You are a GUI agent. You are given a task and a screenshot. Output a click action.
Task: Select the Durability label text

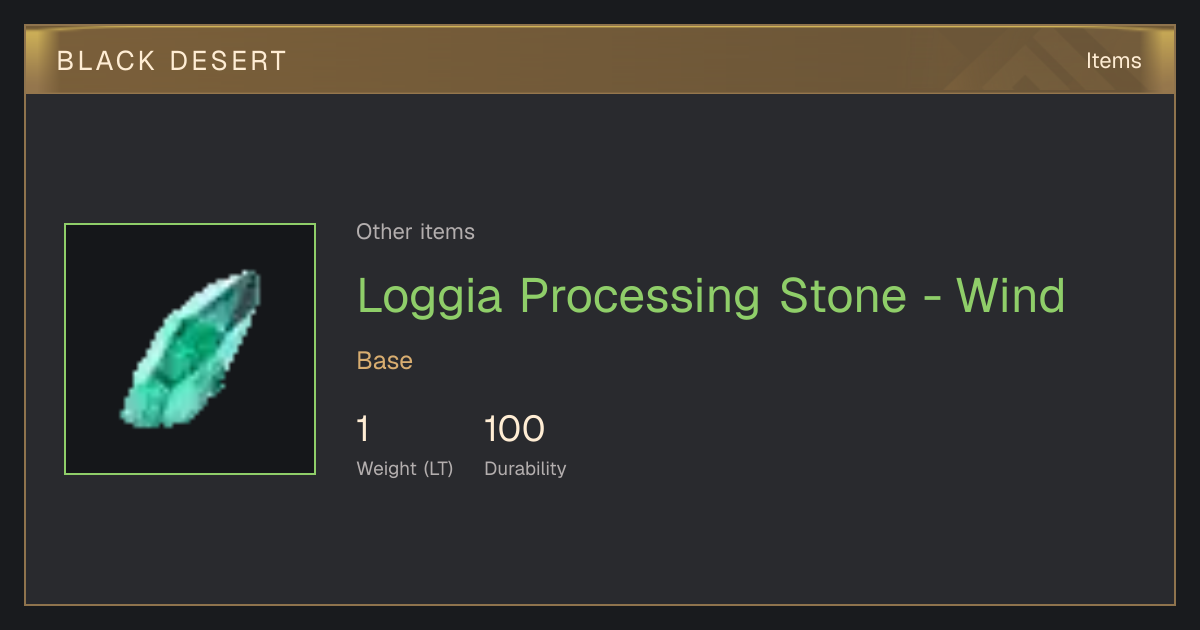tap(525, 469)
